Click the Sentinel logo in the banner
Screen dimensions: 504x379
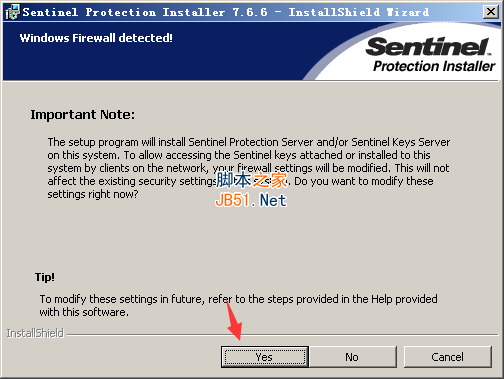(x=428, y=47)
